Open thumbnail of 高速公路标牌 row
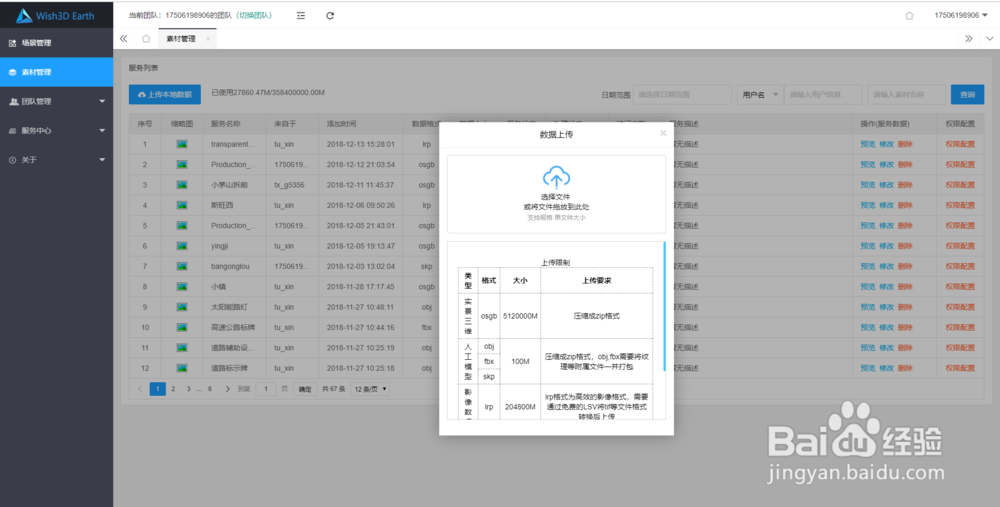This screenshot has width=1000, height=507. coord(182,328)
